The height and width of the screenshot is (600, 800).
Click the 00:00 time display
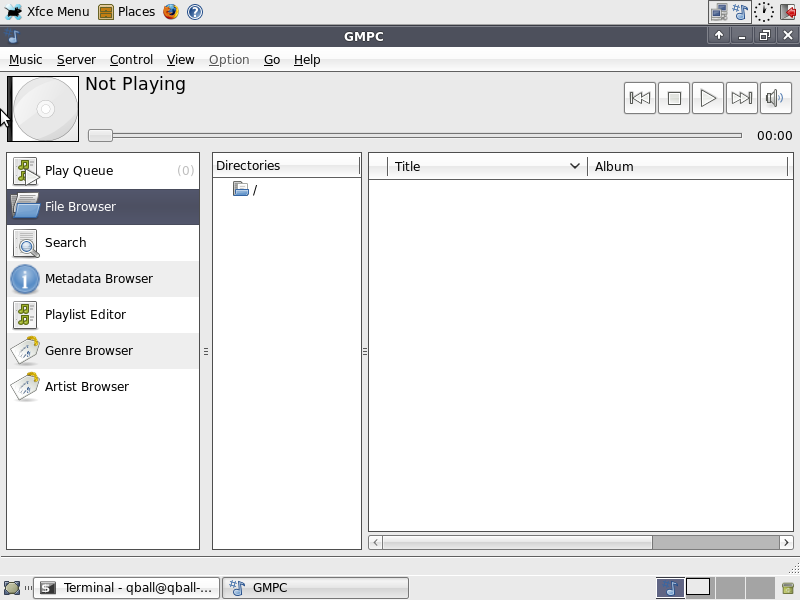(774, 136)
